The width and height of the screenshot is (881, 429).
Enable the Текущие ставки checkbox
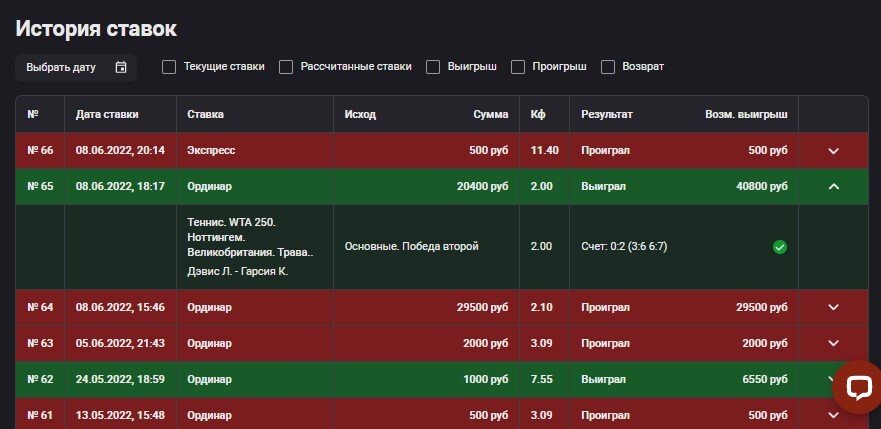pyautogui.click(x=169, y=67)
